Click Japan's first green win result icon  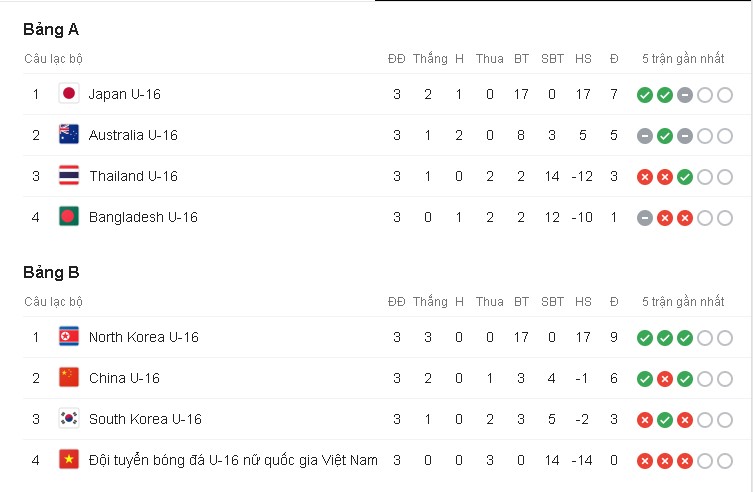point(644,95)
